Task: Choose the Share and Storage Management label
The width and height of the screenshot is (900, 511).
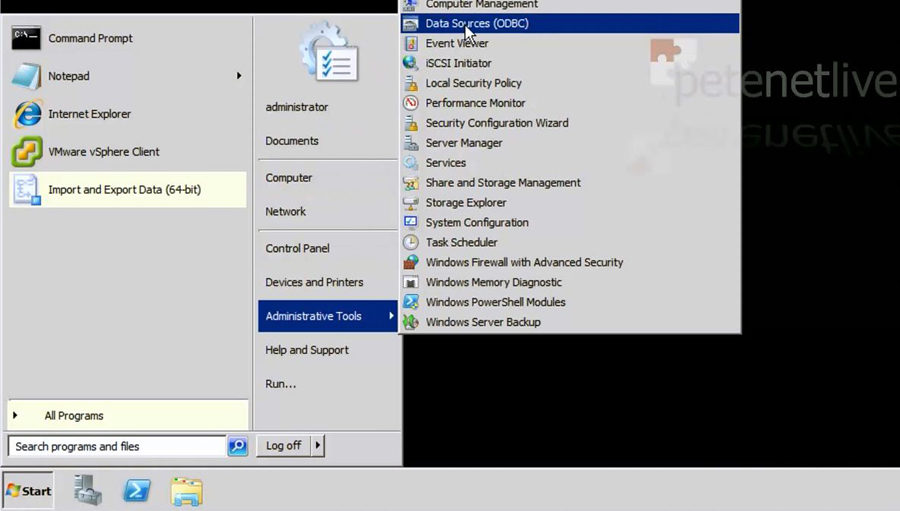Action: pyautogui.click(x=503, y=183)
